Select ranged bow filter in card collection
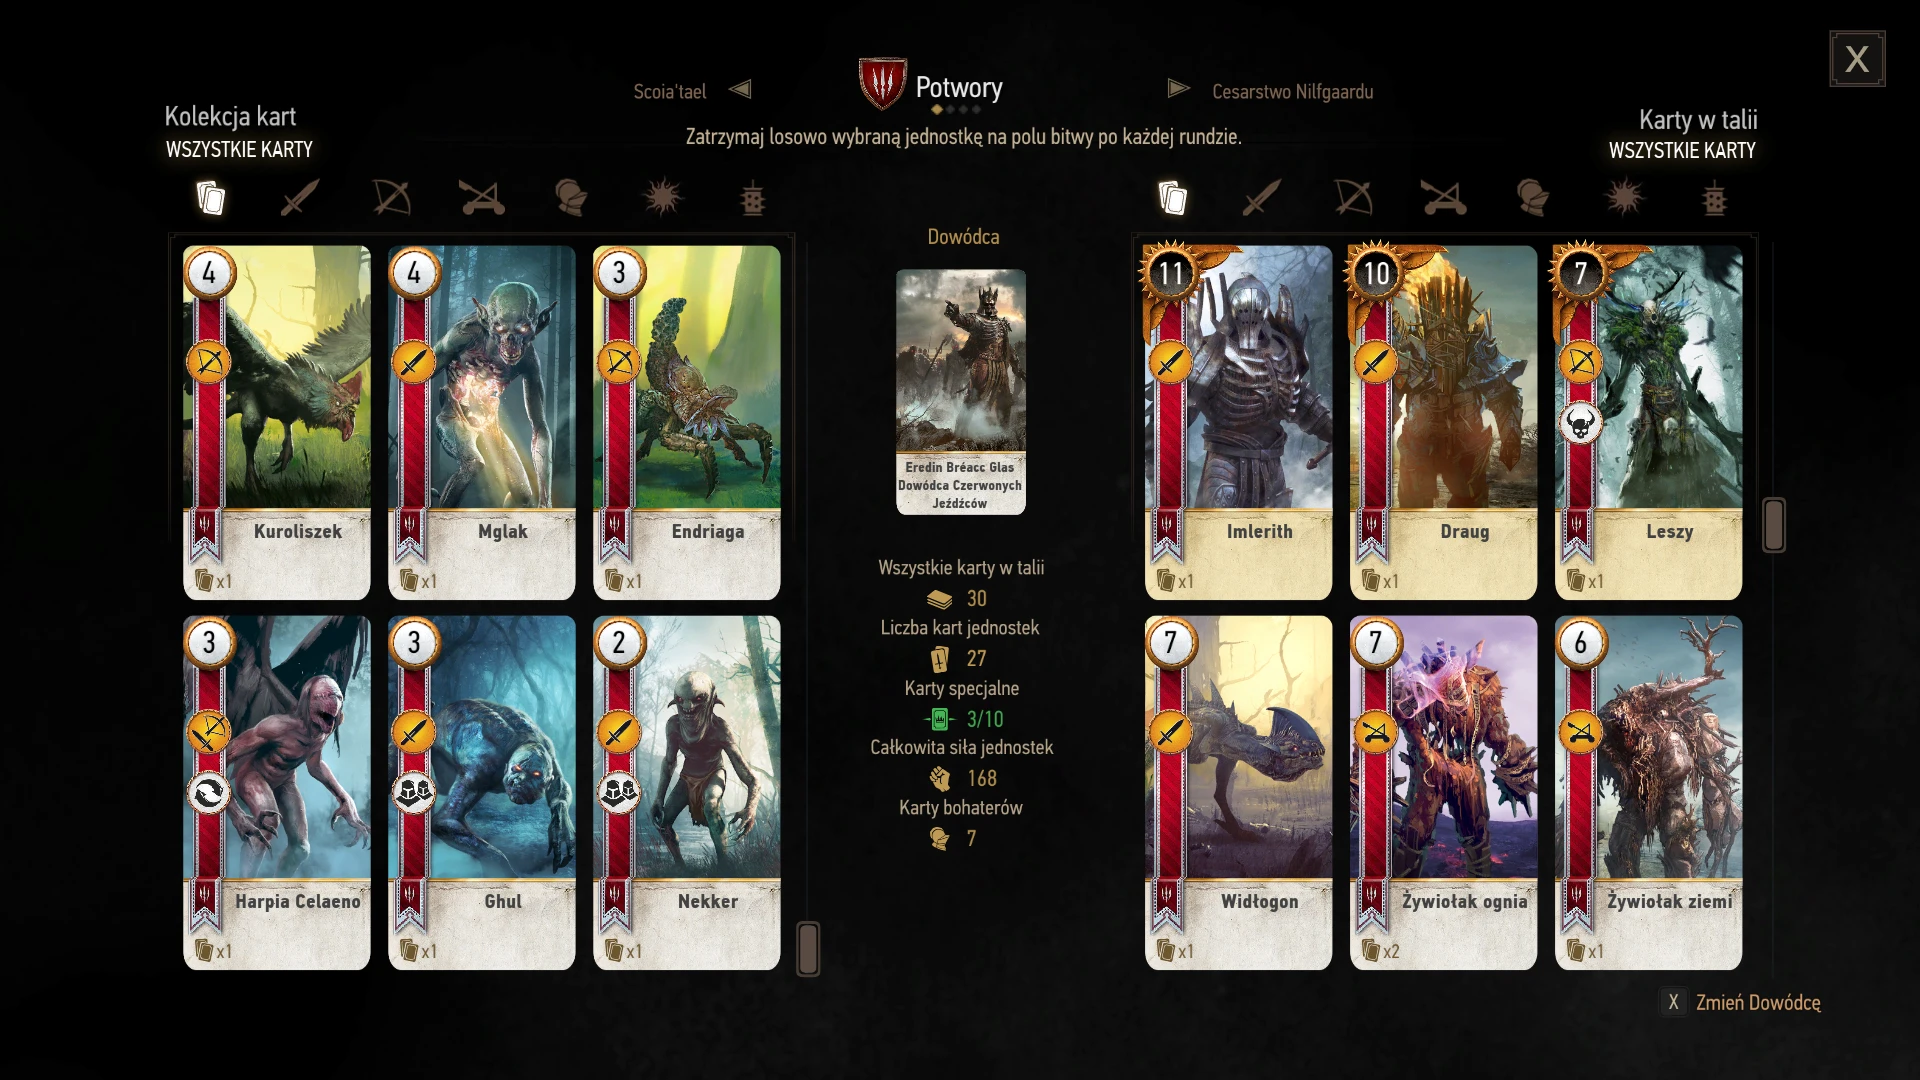 (392, 197)
